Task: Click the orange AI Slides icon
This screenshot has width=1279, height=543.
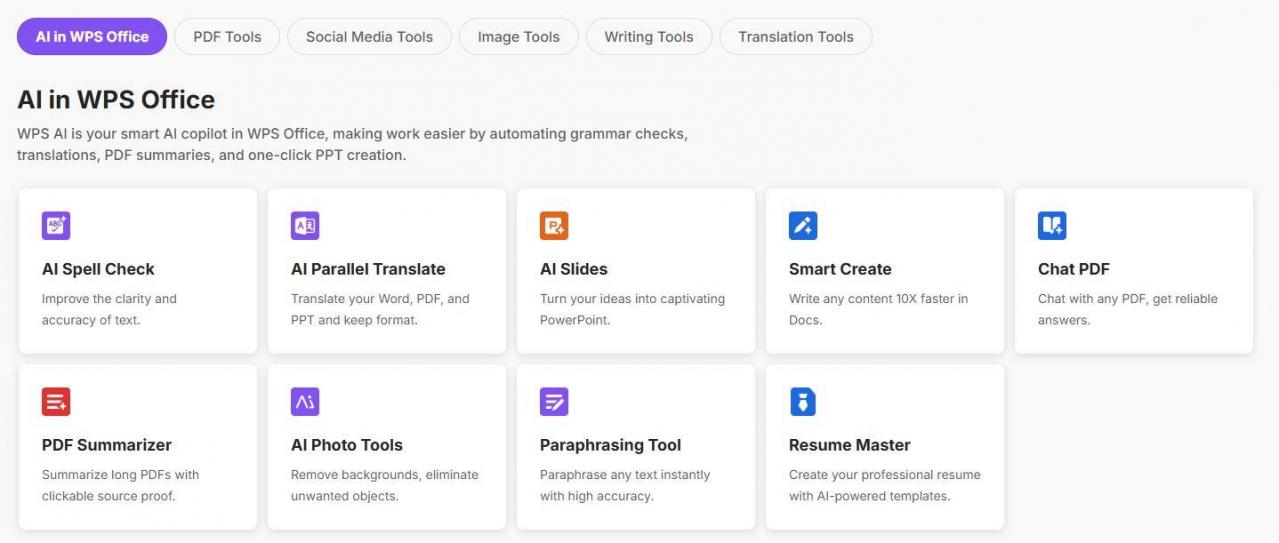Action: click(x=554, y=226)
